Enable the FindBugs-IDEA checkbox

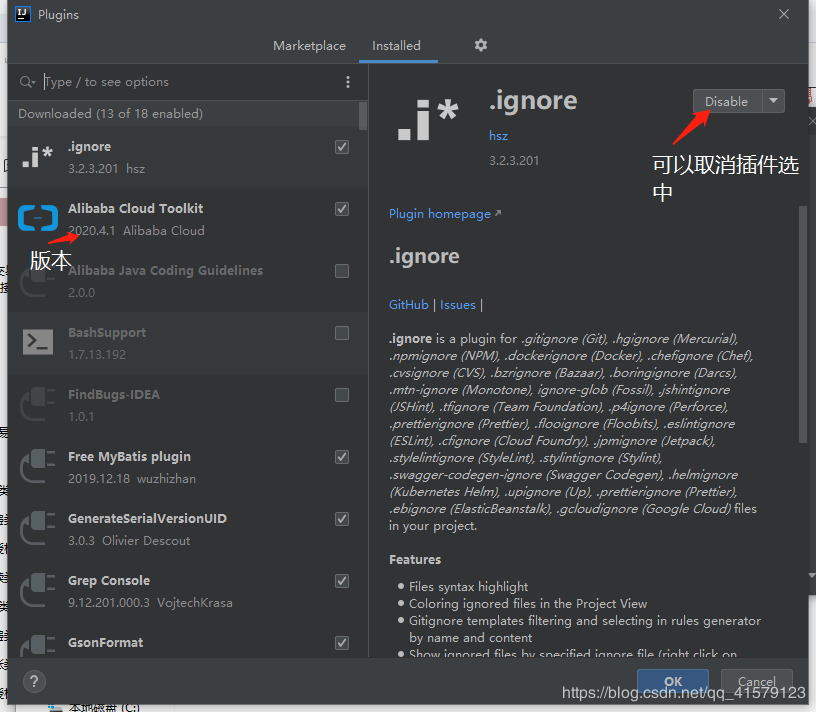(x=342, y=395)
